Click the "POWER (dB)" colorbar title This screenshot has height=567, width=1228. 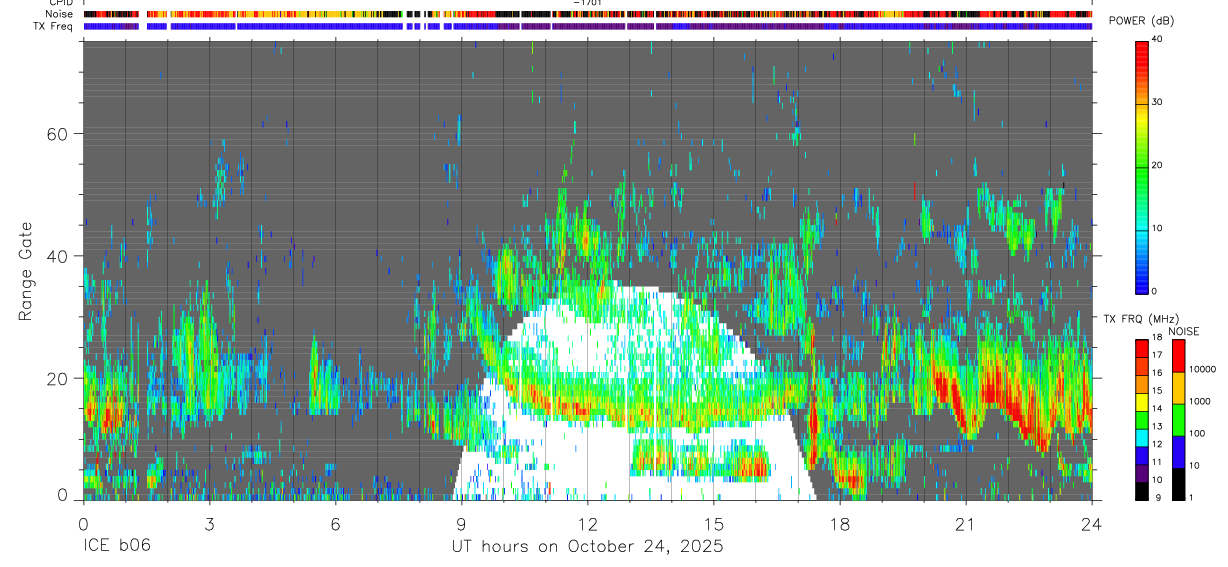pyautogui.click(x=1142, y=21)
